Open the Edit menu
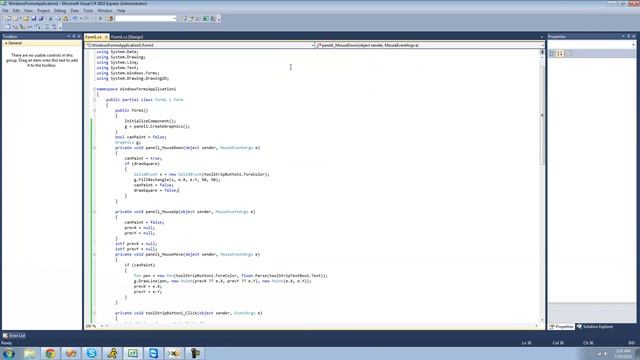The width and height of the screenshot is (640, 360). click(x=16, y=11)
